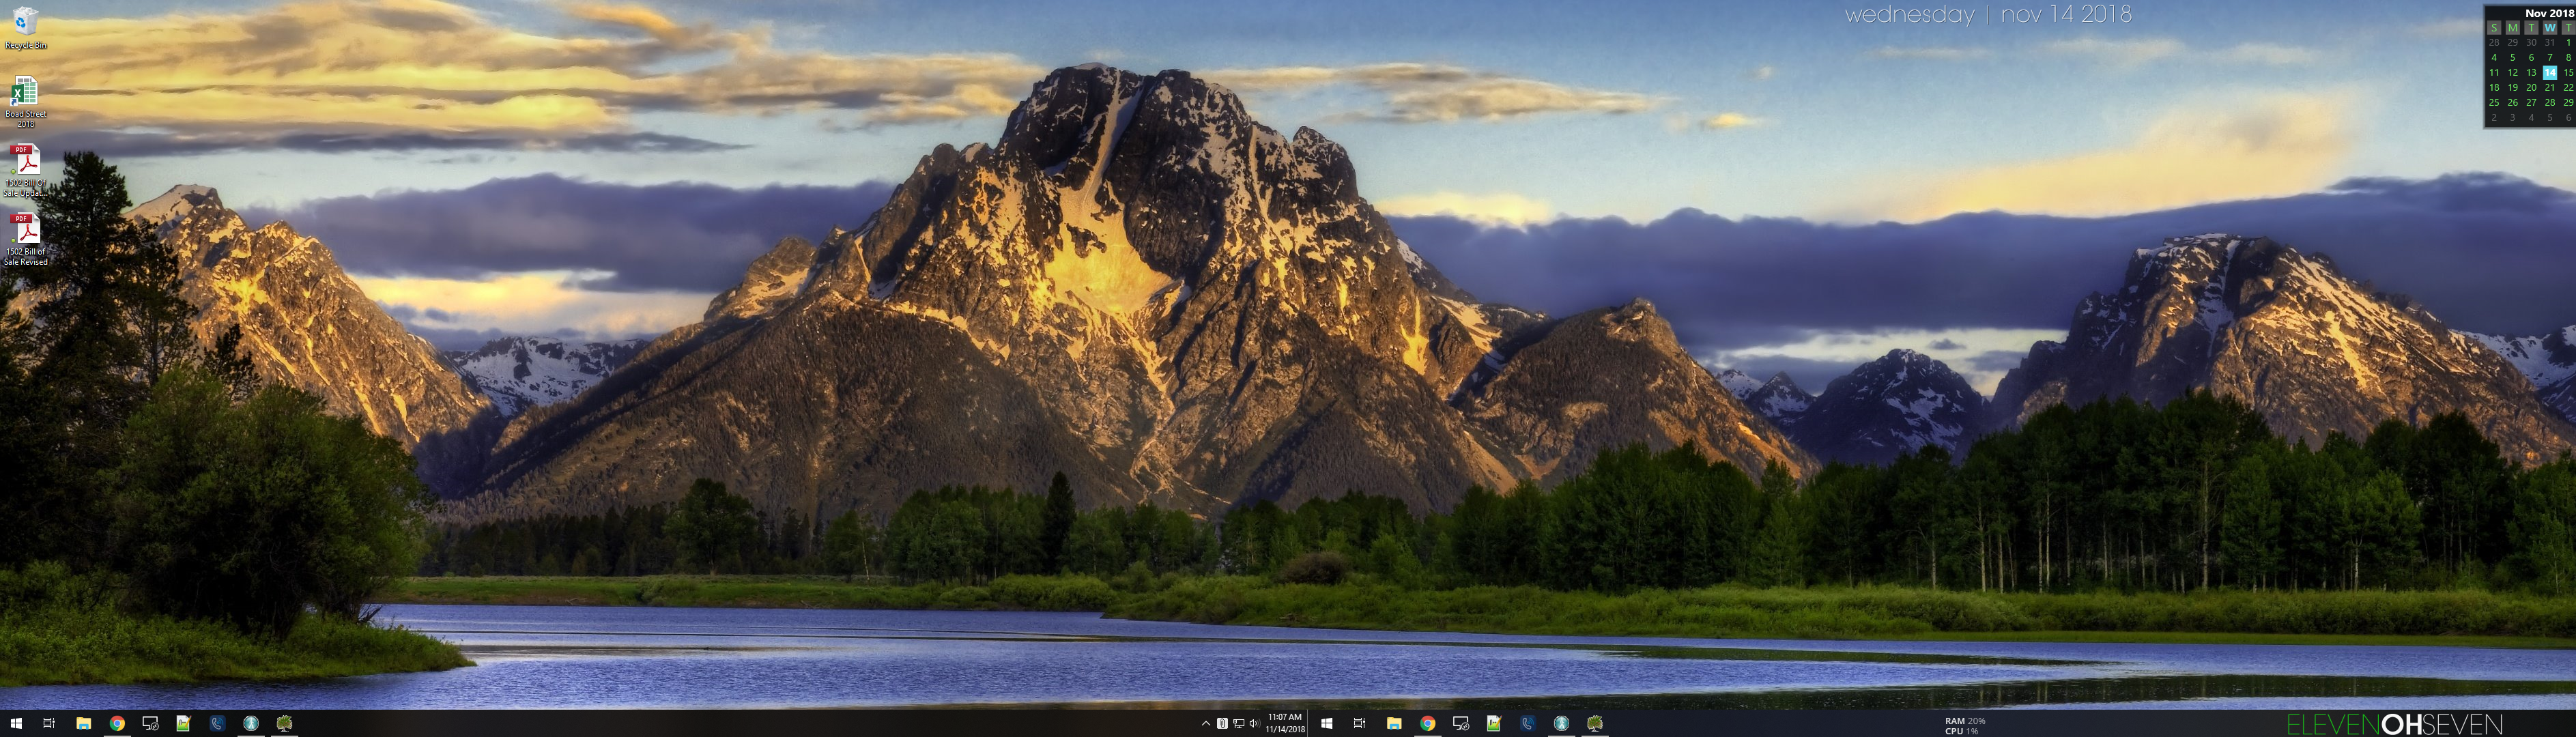Select date 21 in calendar widget
The height and width of the screenshot is (737, 2576).
[x=2550, y=87]
